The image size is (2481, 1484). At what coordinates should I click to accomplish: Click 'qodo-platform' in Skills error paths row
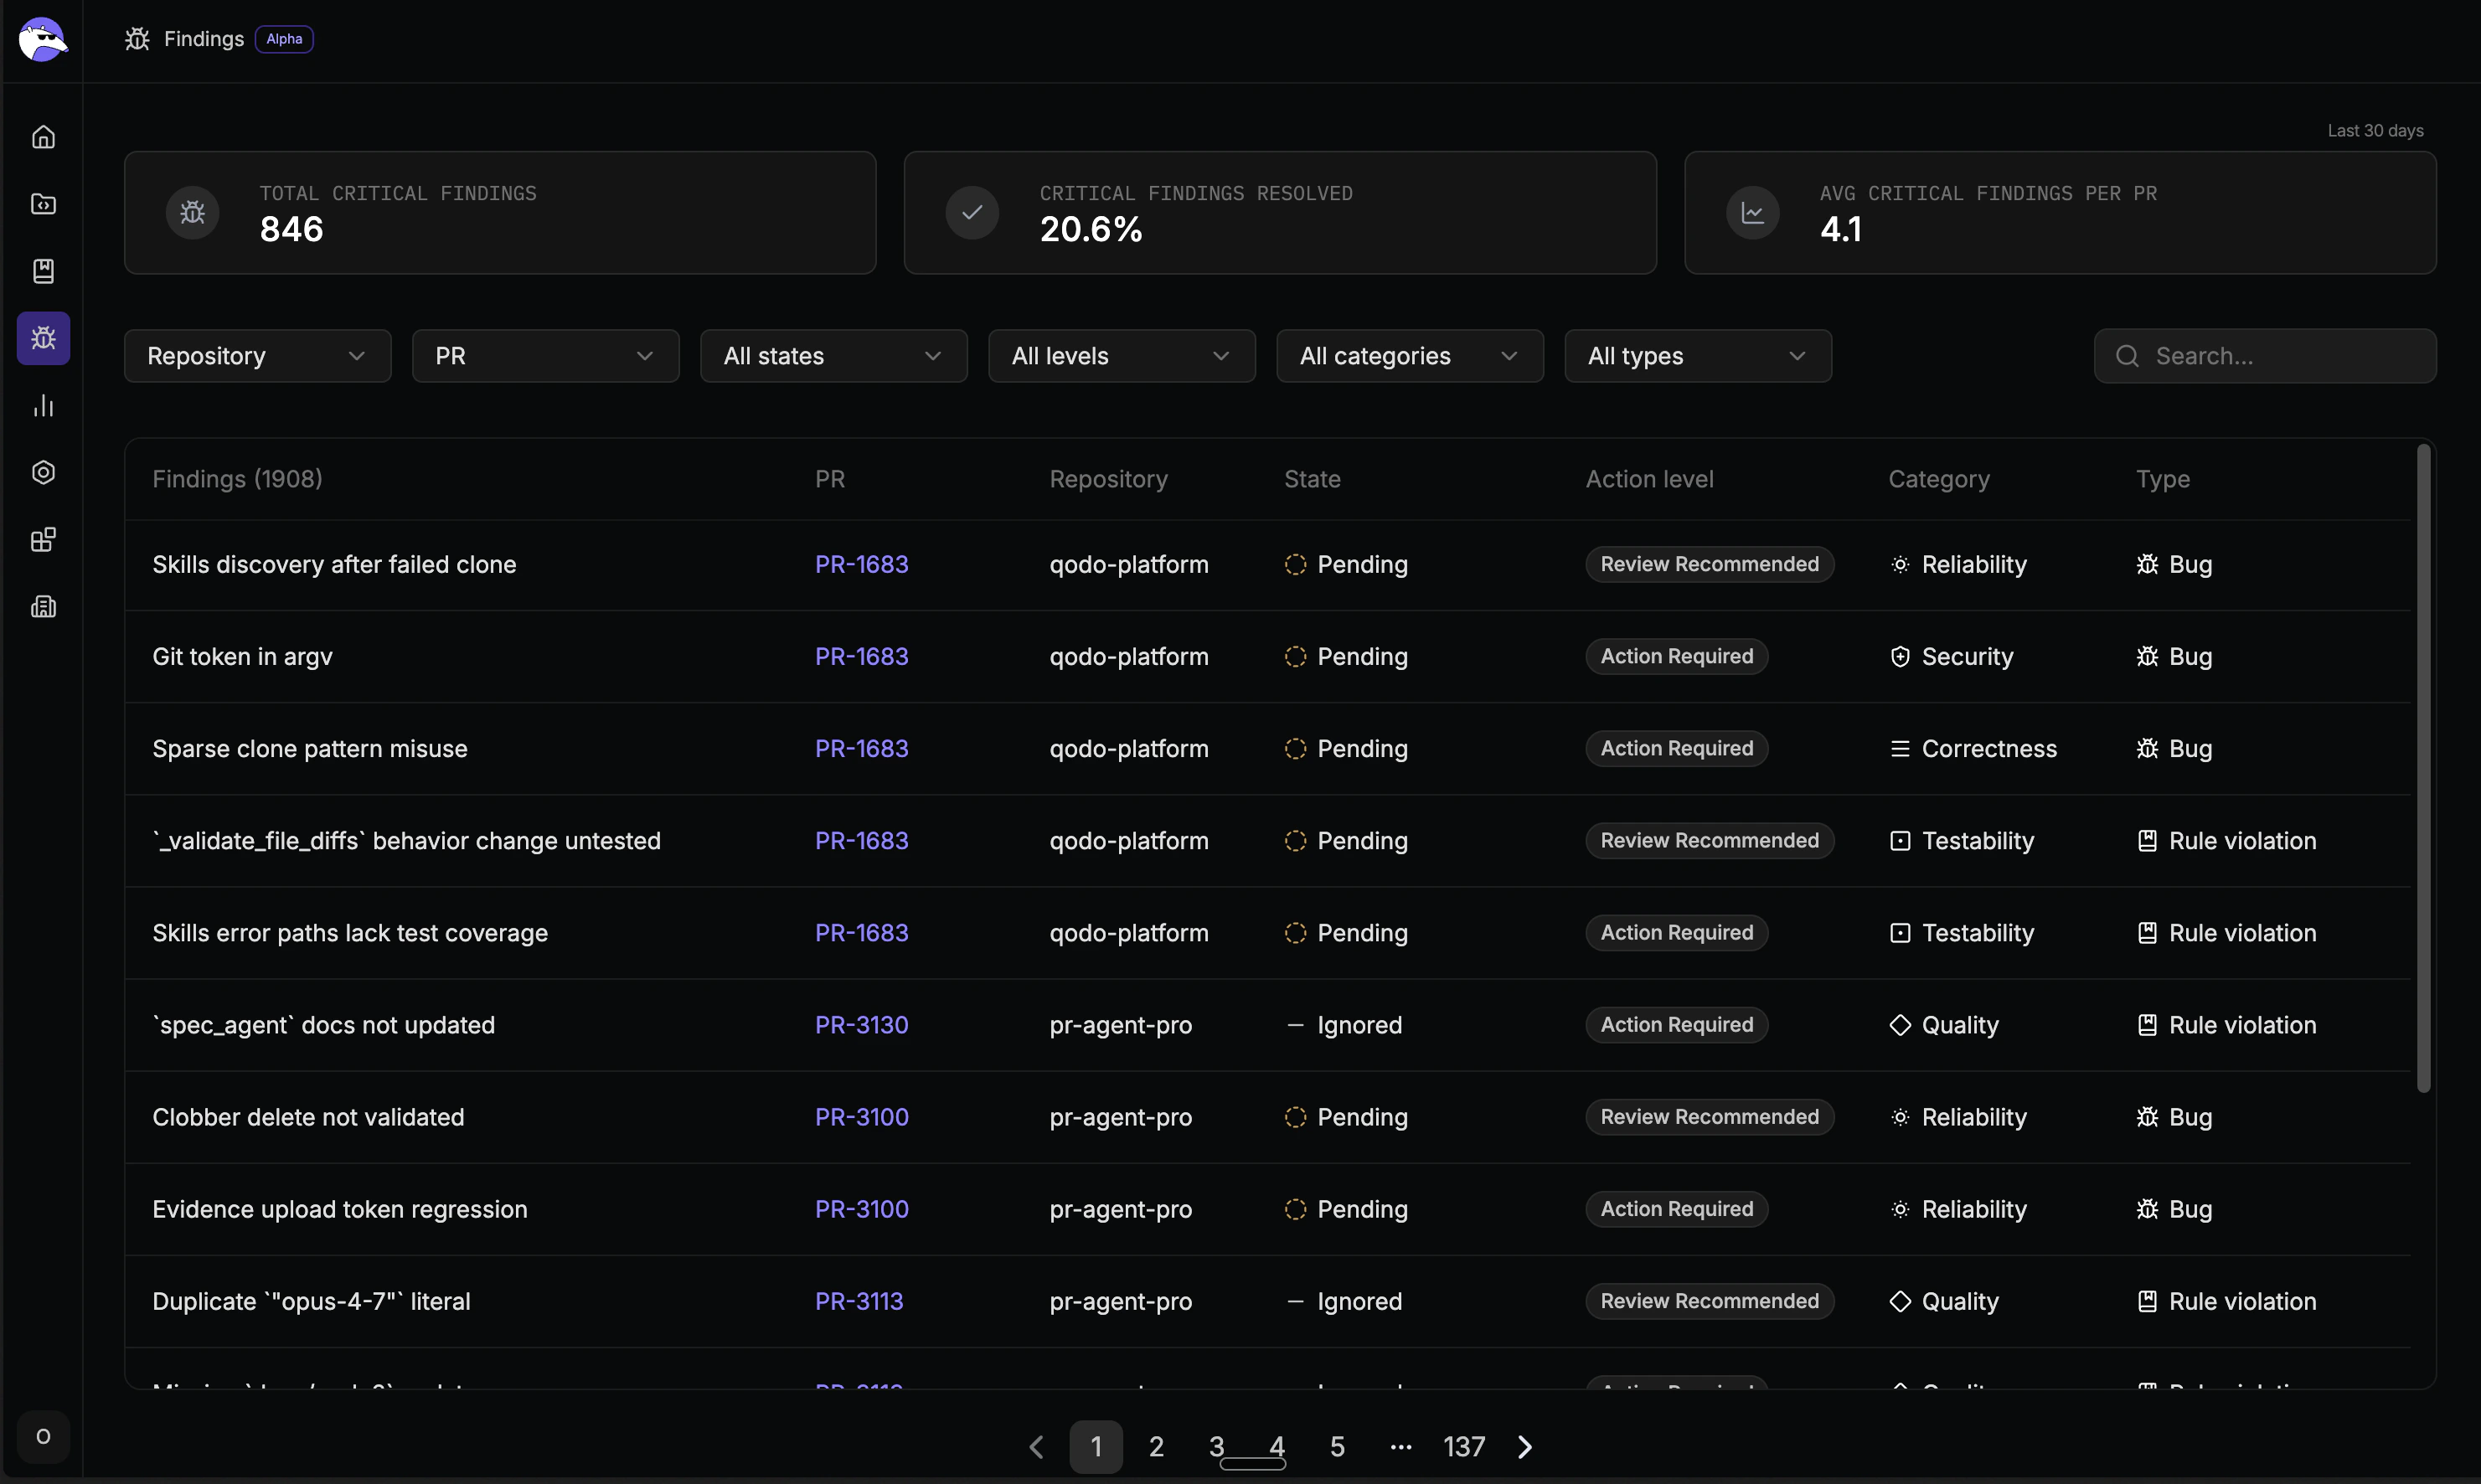[x=1128, y=933]
